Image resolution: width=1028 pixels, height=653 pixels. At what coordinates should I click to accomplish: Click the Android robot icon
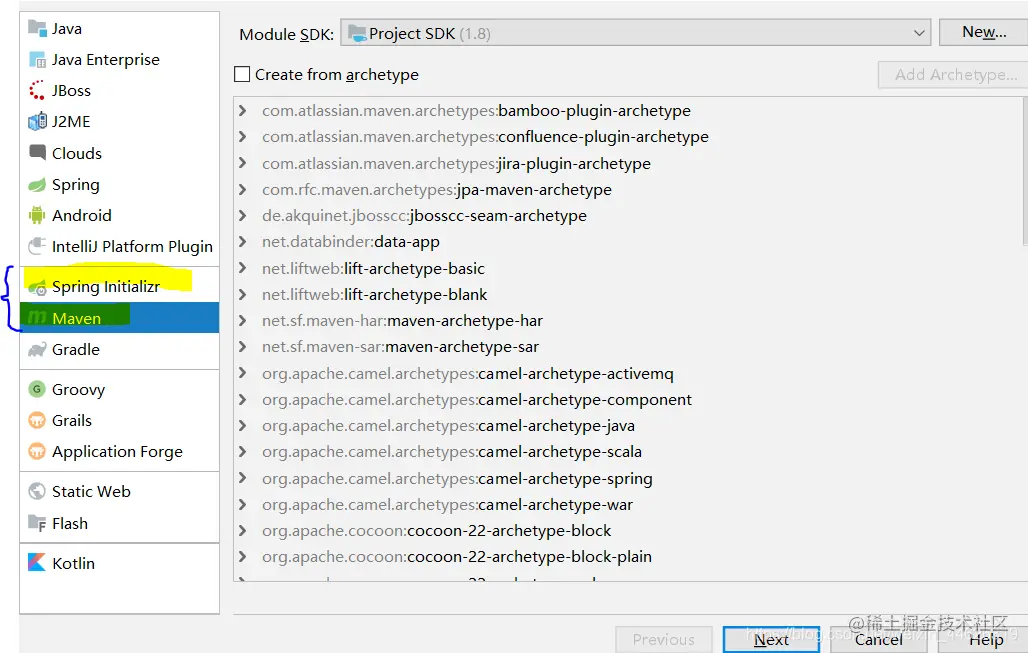pyautogui.click(x=37, y=215)
